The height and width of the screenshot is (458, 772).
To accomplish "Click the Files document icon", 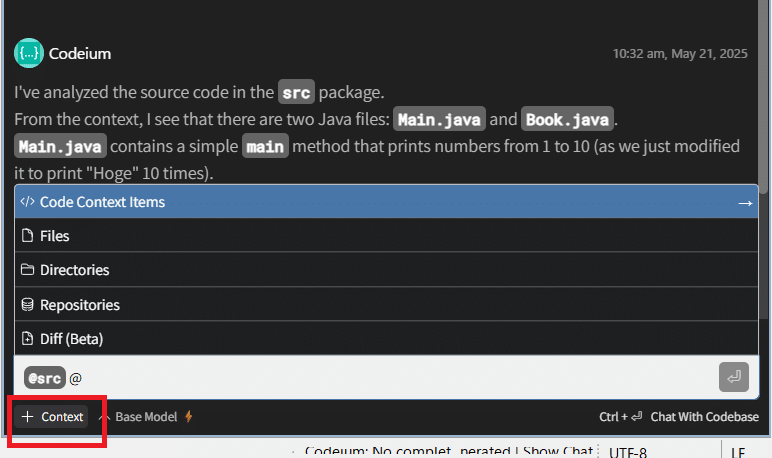I will (28, 235).
